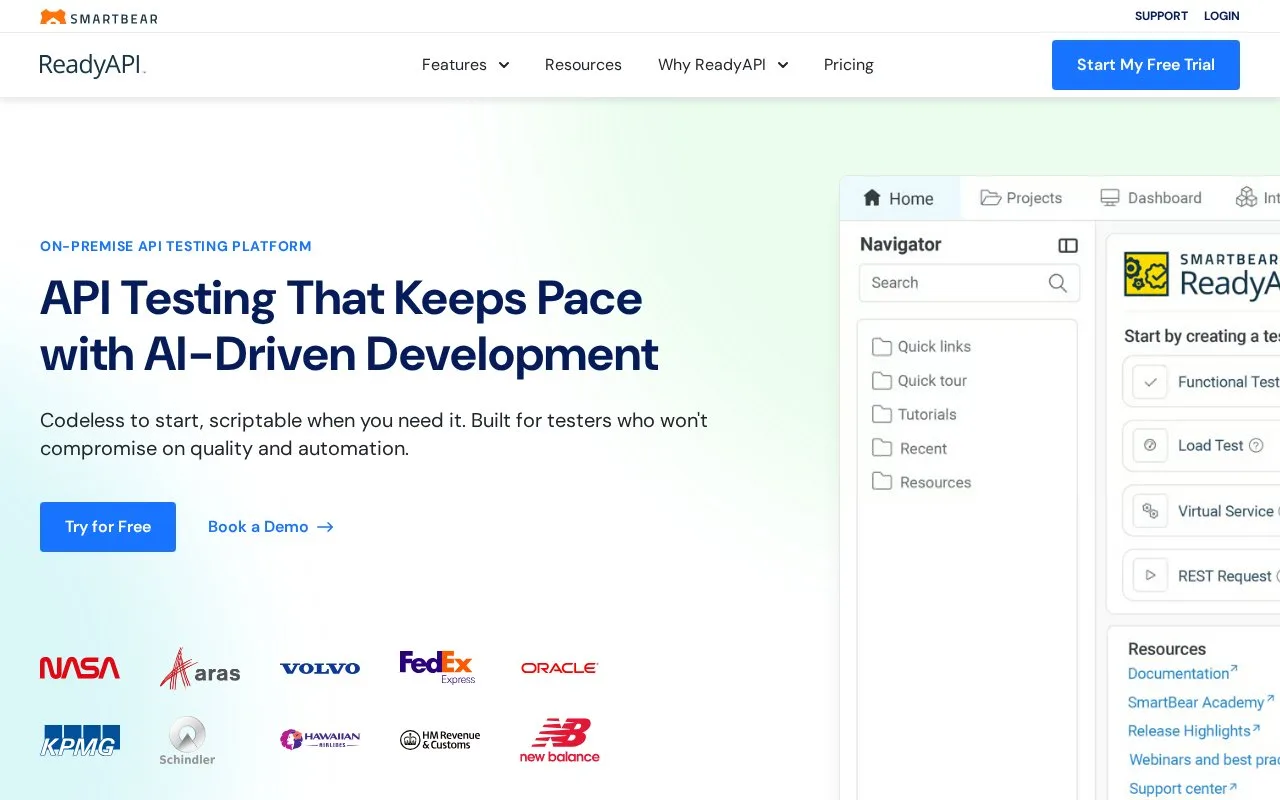1280x800 pixels.
Task: Click the Hawaiian Airlines logo
Action: [320, 740]
